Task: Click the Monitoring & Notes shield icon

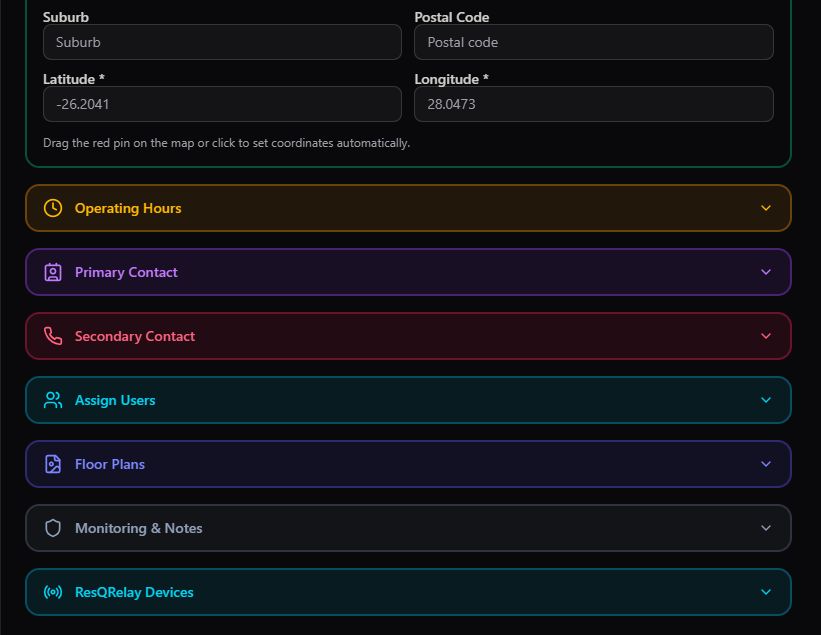Action: (x=53, y=528)
